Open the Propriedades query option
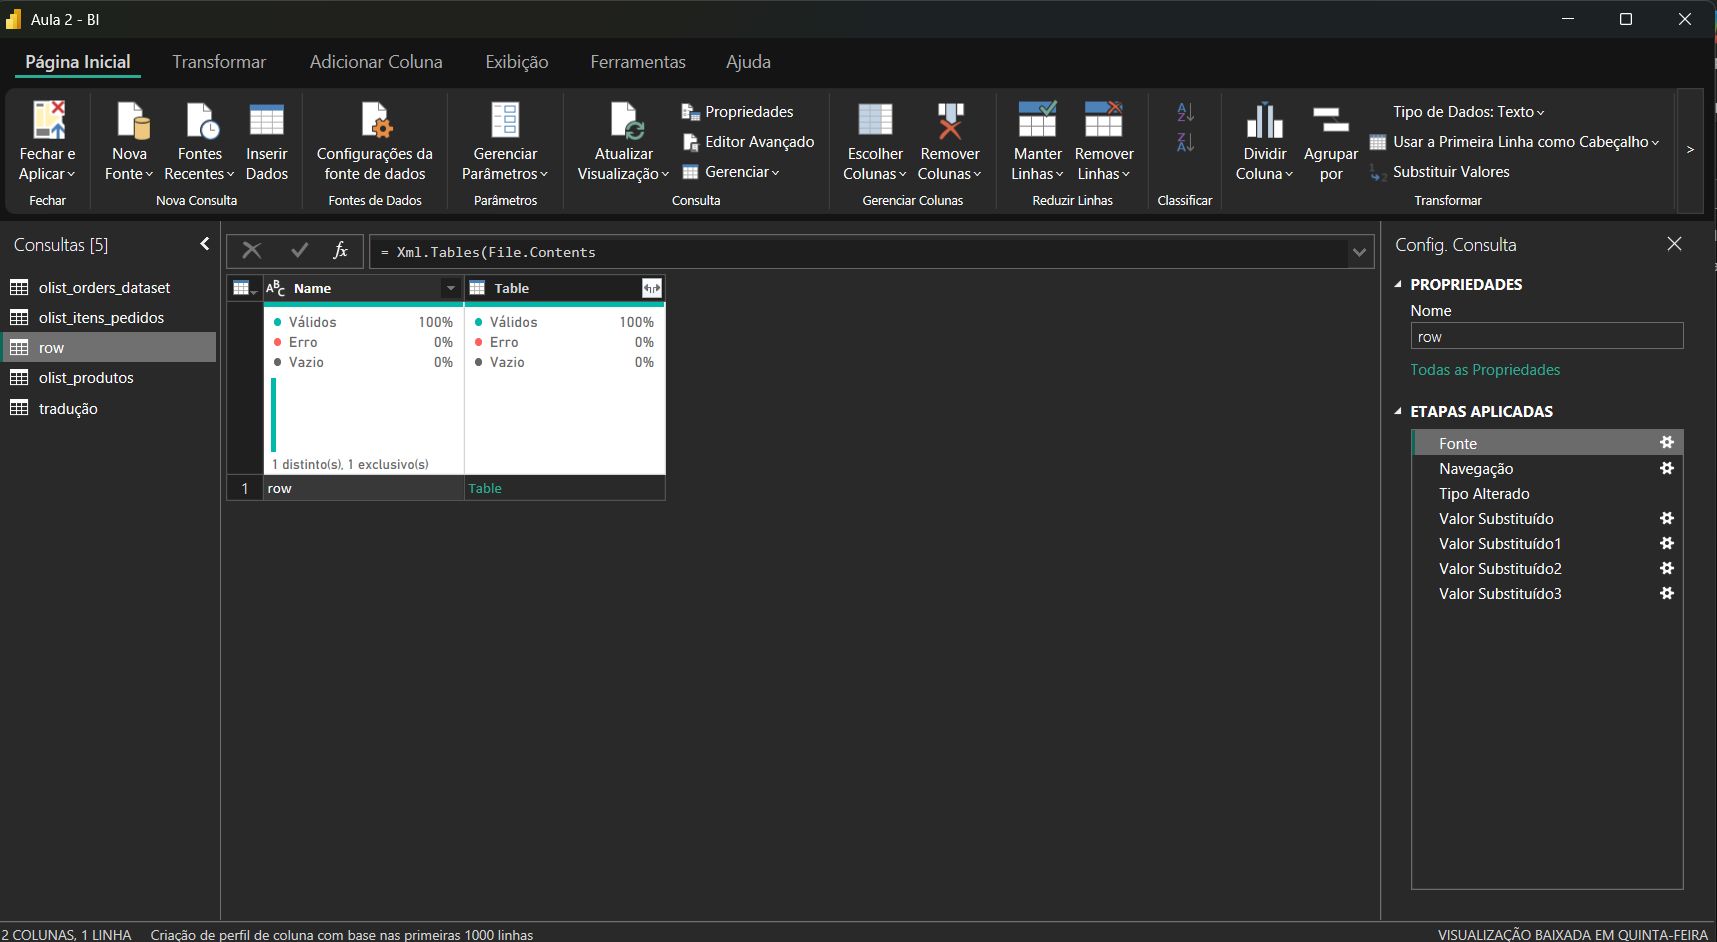1717x942 pixels. click(738, 112)
